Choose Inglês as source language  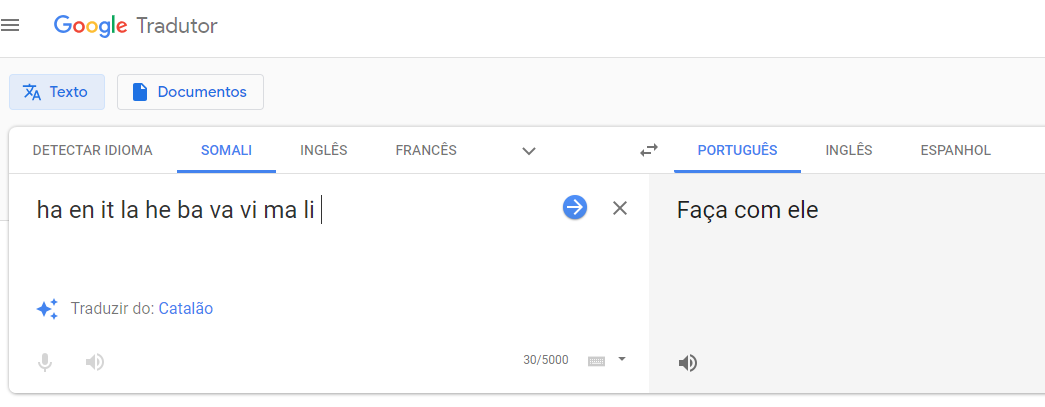(x=323, y=150)
